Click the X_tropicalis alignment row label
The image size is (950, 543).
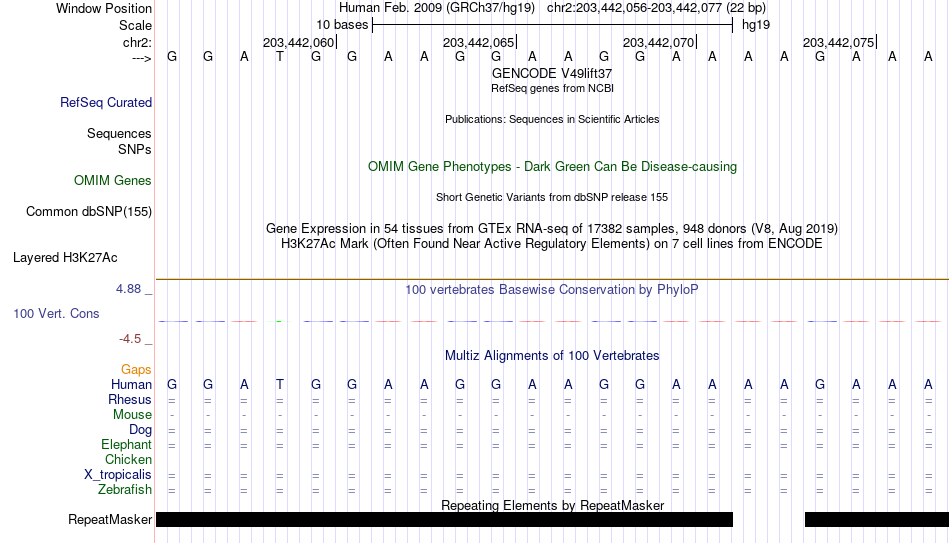coord(118,475)
